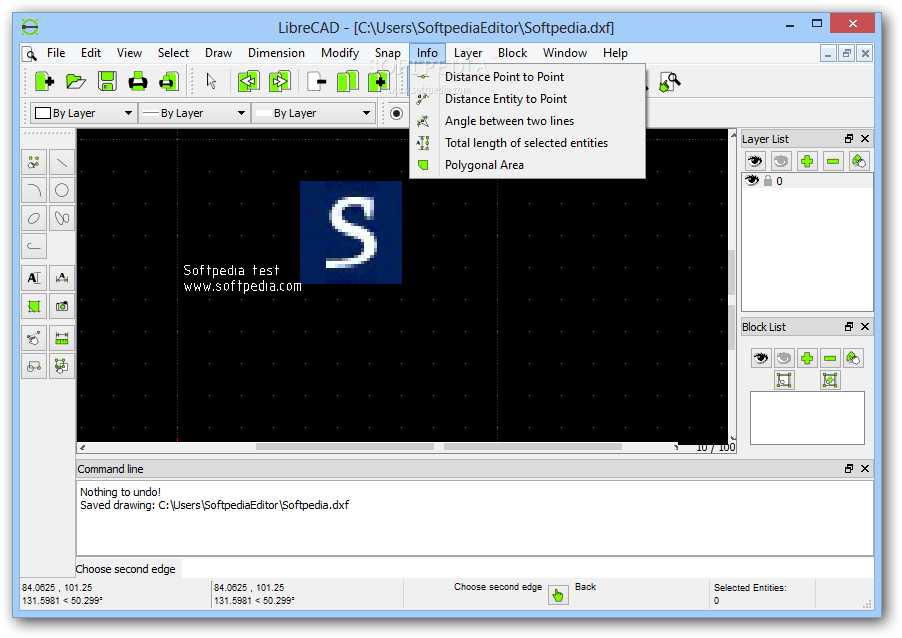902x638 pixels.
Task: Open the line type By Layer dropdown
Action: point(314,113)
